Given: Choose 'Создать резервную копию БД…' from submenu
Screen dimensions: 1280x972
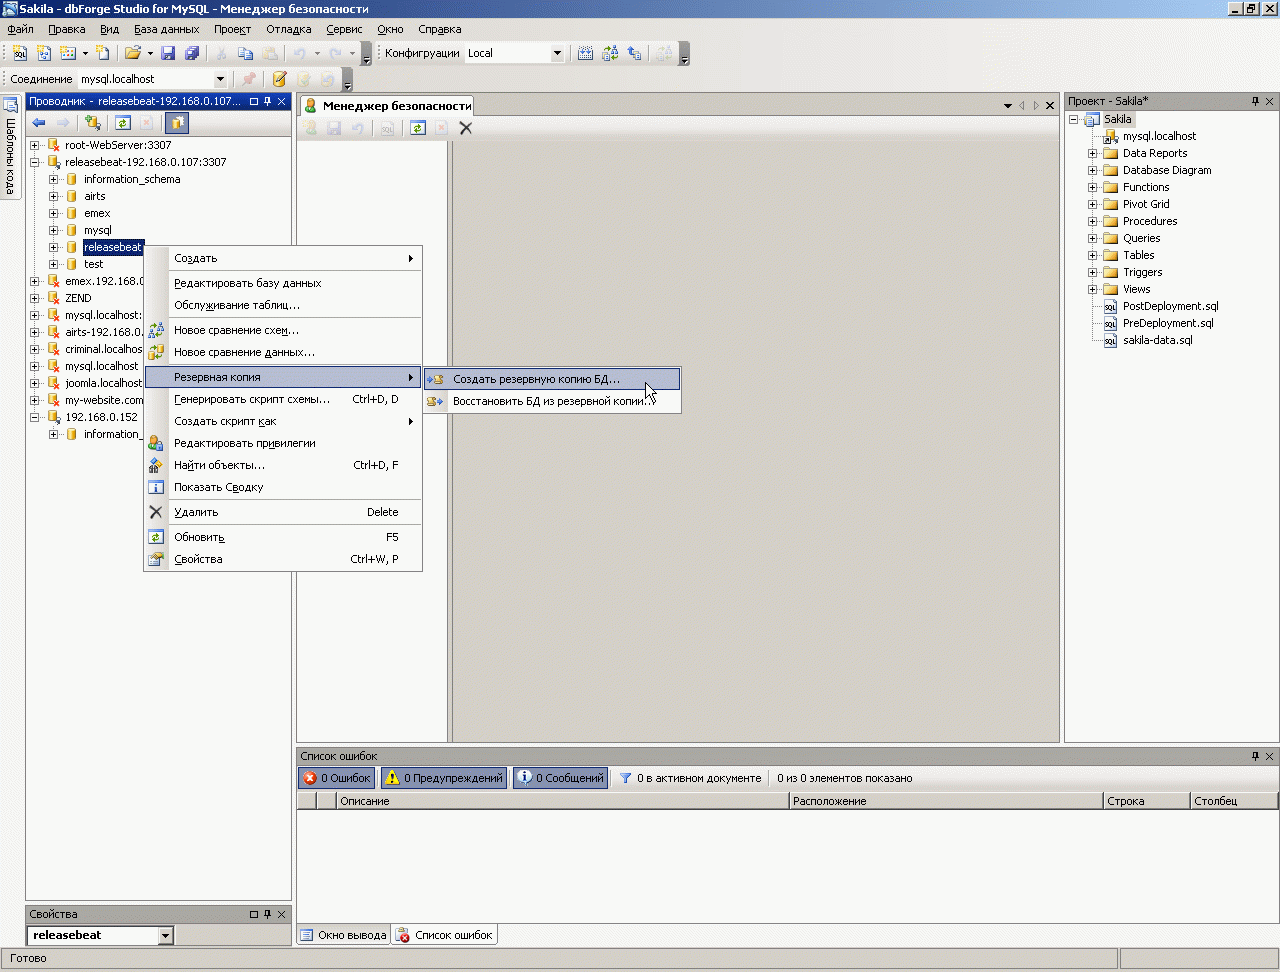Looking at the screenshot, I should pos(552,379).
